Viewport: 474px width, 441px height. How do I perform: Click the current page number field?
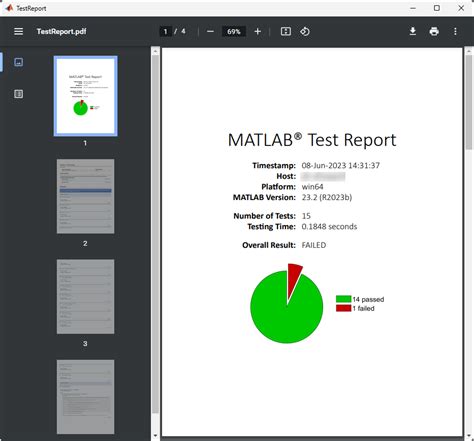click(165, 32)
